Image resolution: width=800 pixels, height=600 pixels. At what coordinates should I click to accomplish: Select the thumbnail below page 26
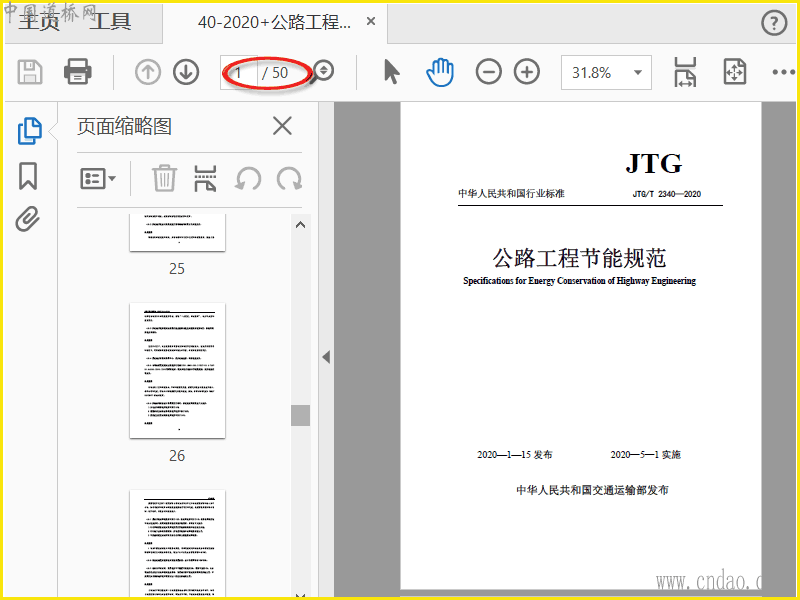[178, 543]
